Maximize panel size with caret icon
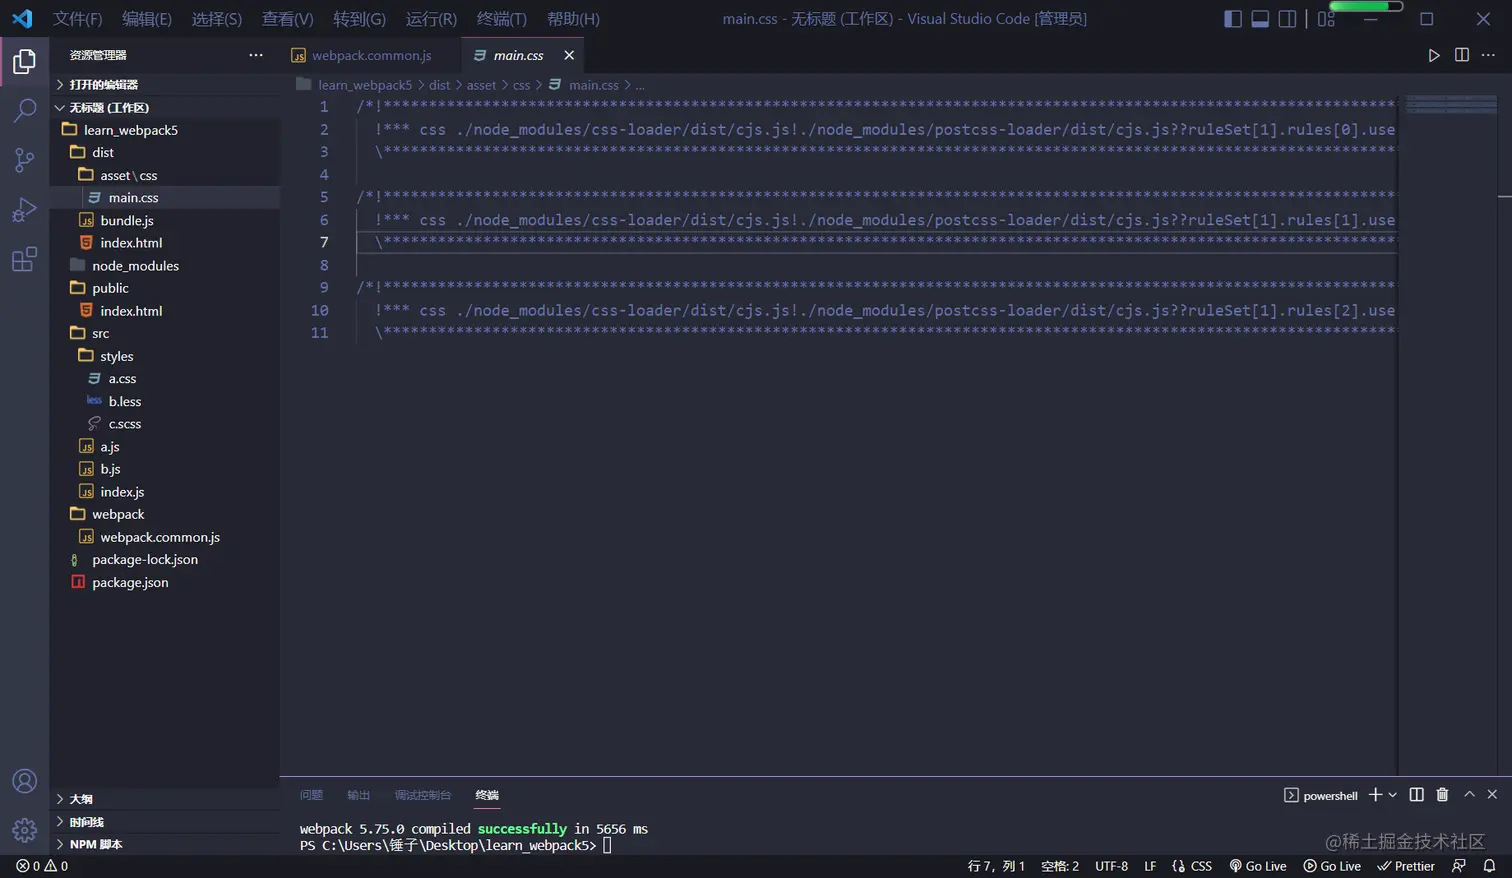Screen dimensions: 1512x878 [1469, 795]
